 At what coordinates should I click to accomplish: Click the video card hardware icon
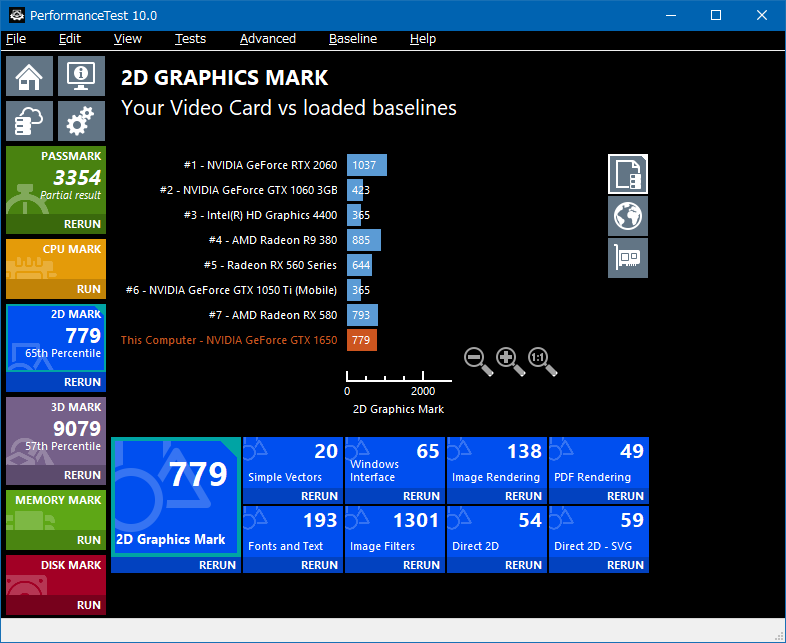pos(628,258)
